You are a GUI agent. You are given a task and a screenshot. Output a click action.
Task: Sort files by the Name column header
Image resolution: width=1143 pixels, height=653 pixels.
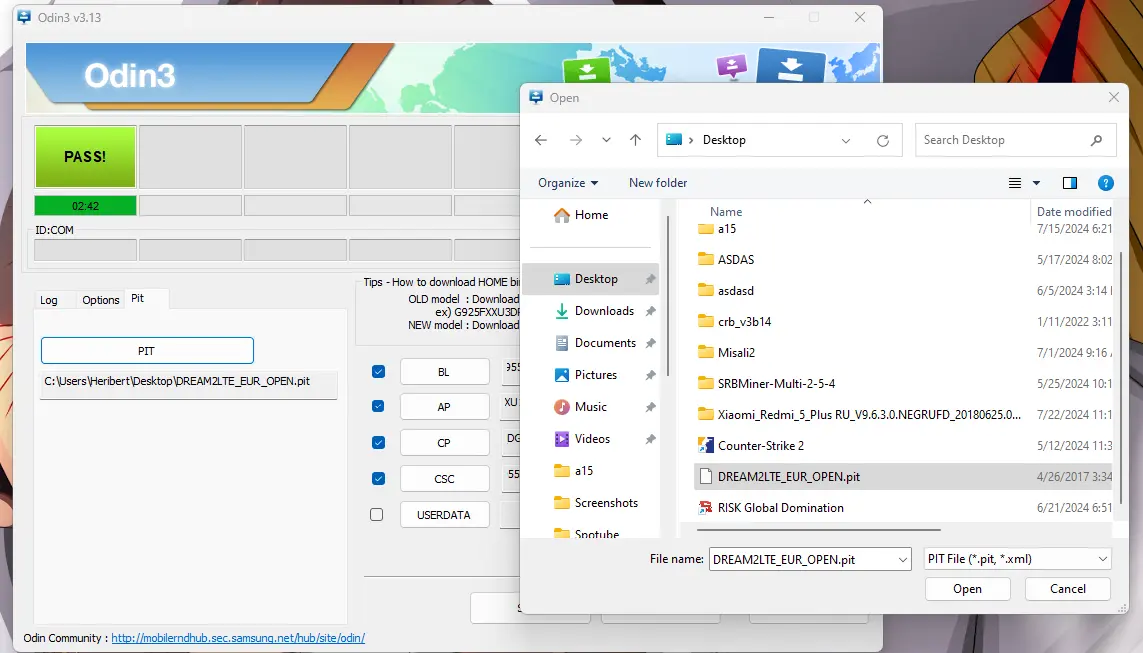[x=726, y=212]
